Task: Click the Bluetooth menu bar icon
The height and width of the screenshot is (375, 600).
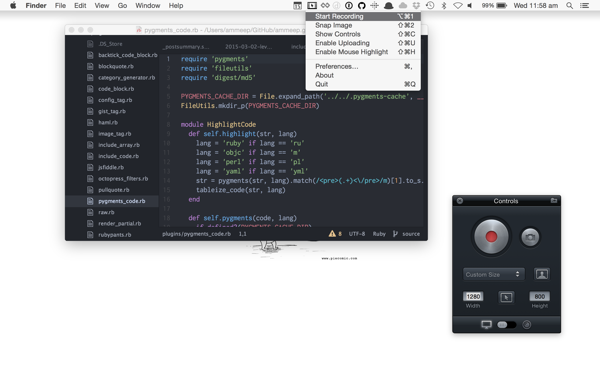Action: coord(444,5)
